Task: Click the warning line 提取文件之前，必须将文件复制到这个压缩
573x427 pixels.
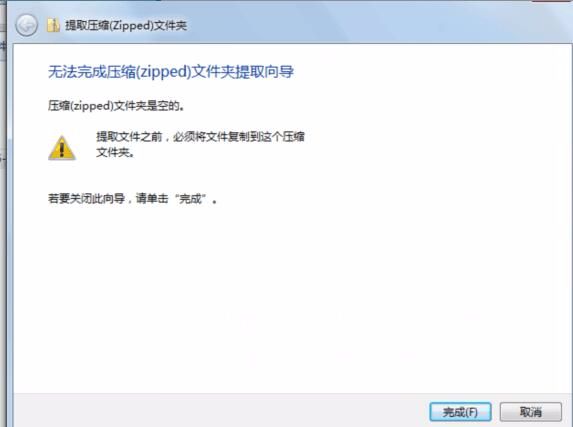Action: [200, 137]
